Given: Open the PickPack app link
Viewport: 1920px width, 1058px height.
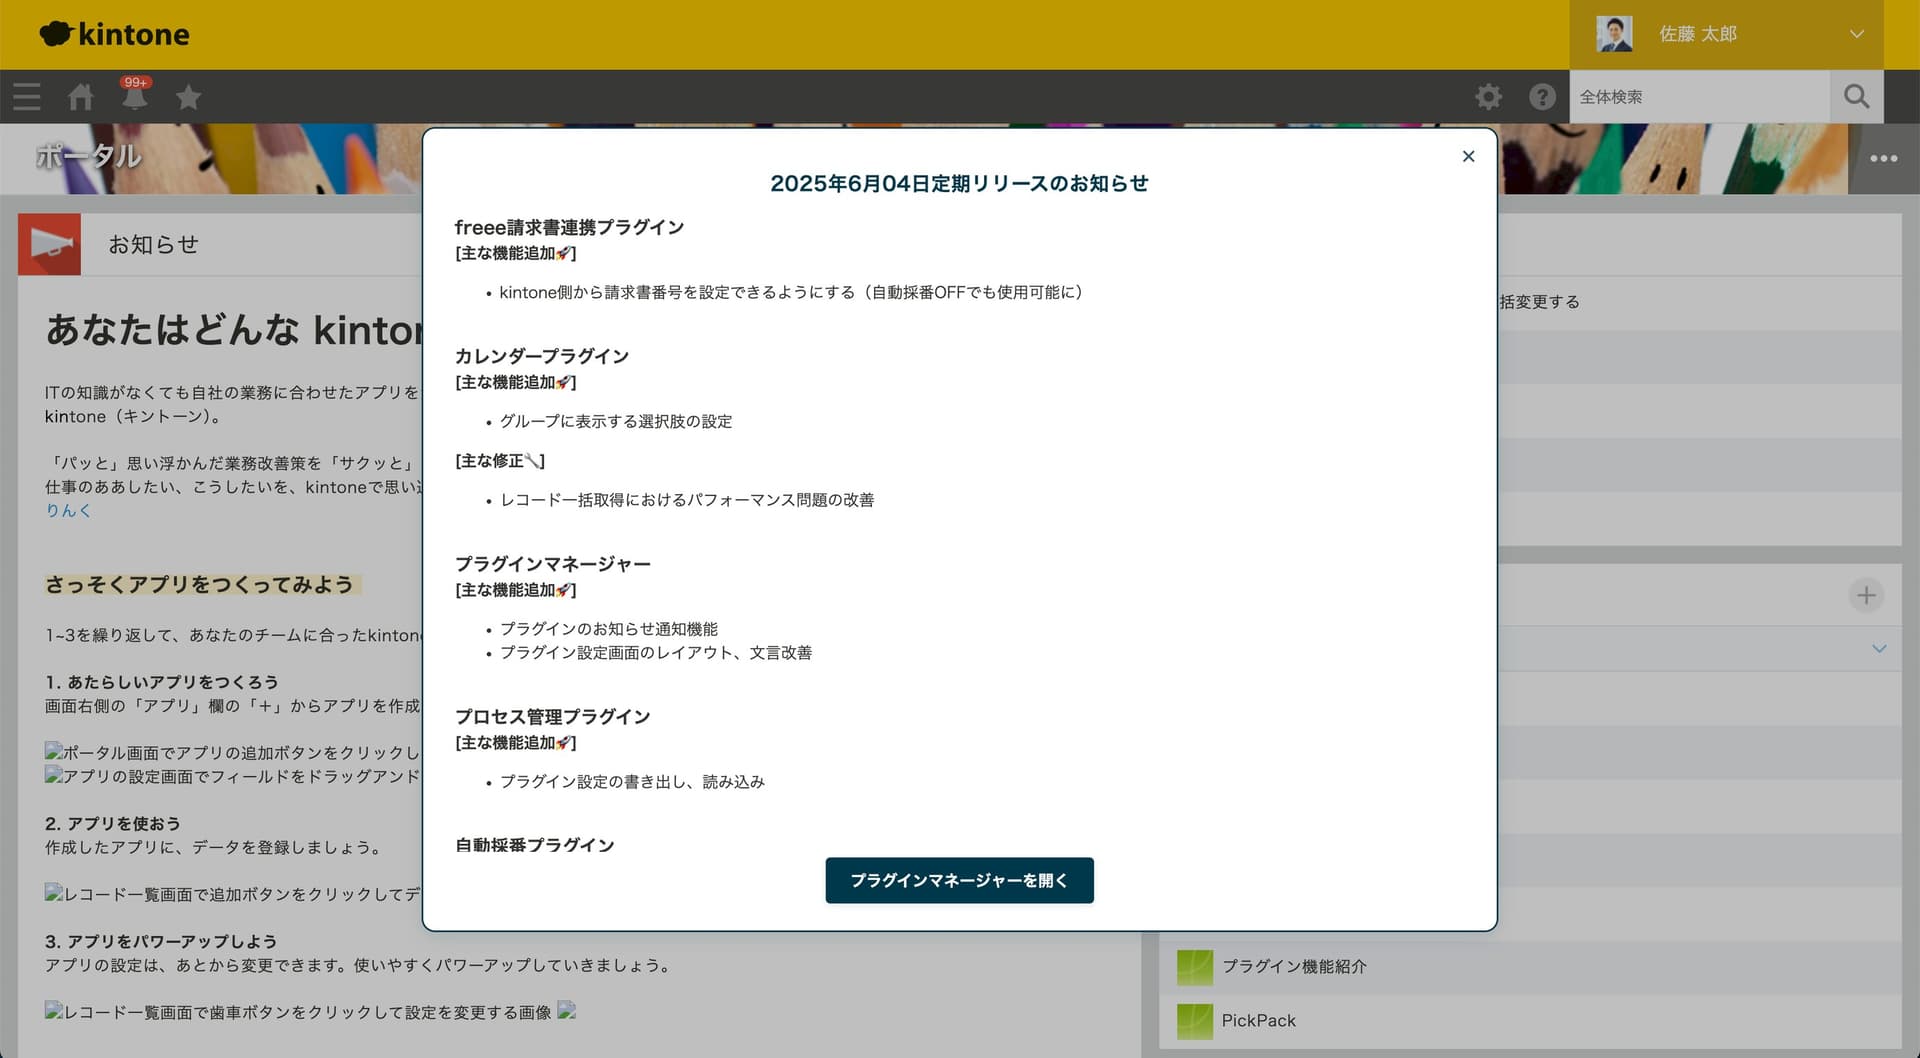Looking at the screenshot, I should coord(1258,1020).
